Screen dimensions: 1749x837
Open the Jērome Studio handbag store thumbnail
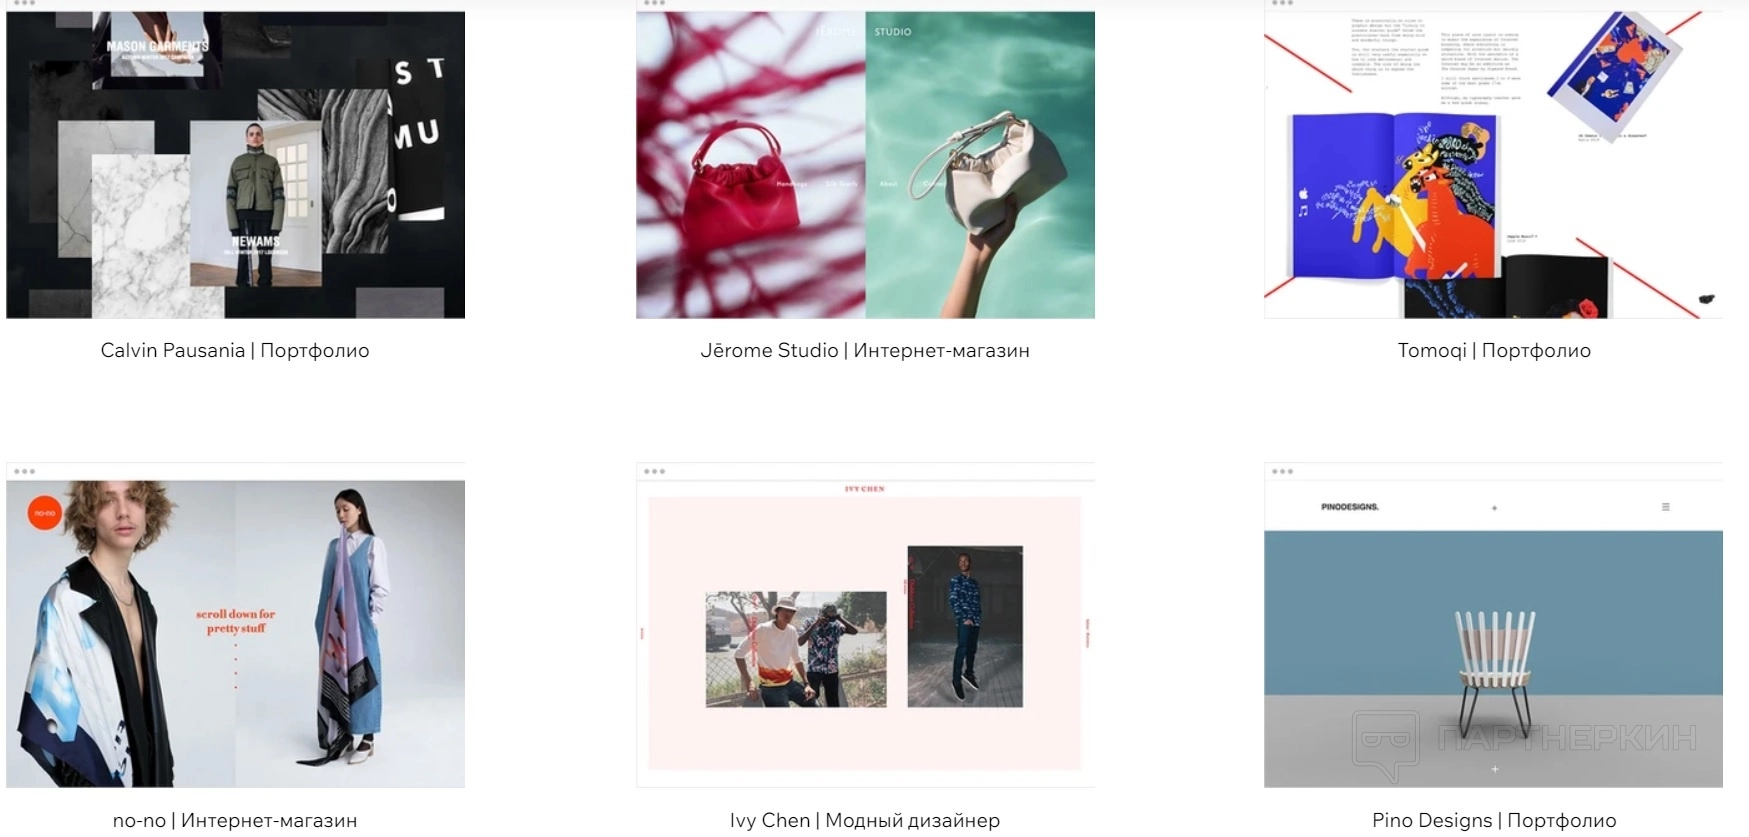click(x=865, y=165)
